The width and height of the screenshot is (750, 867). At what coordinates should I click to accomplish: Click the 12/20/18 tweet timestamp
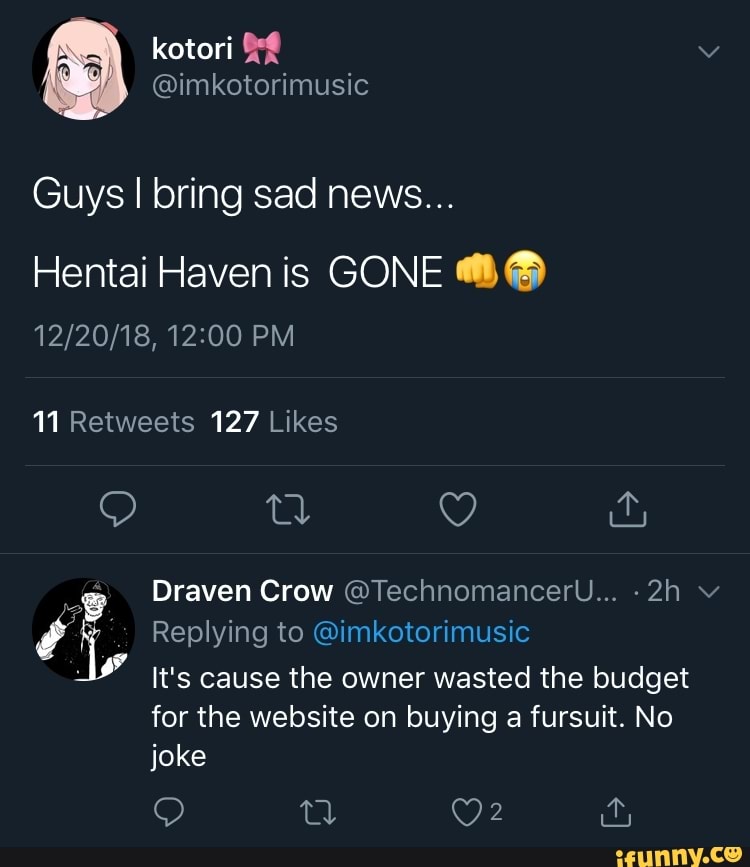point(164,335)
